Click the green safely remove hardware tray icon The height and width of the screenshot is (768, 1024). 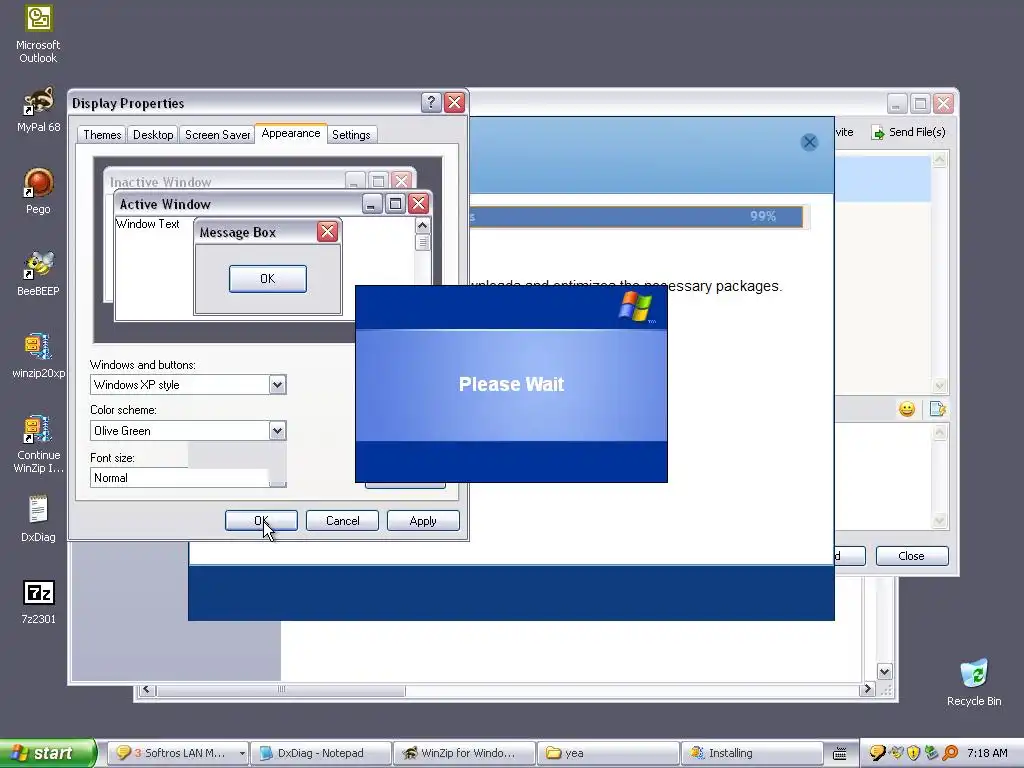pyautogui.click(x=931, y=753)
